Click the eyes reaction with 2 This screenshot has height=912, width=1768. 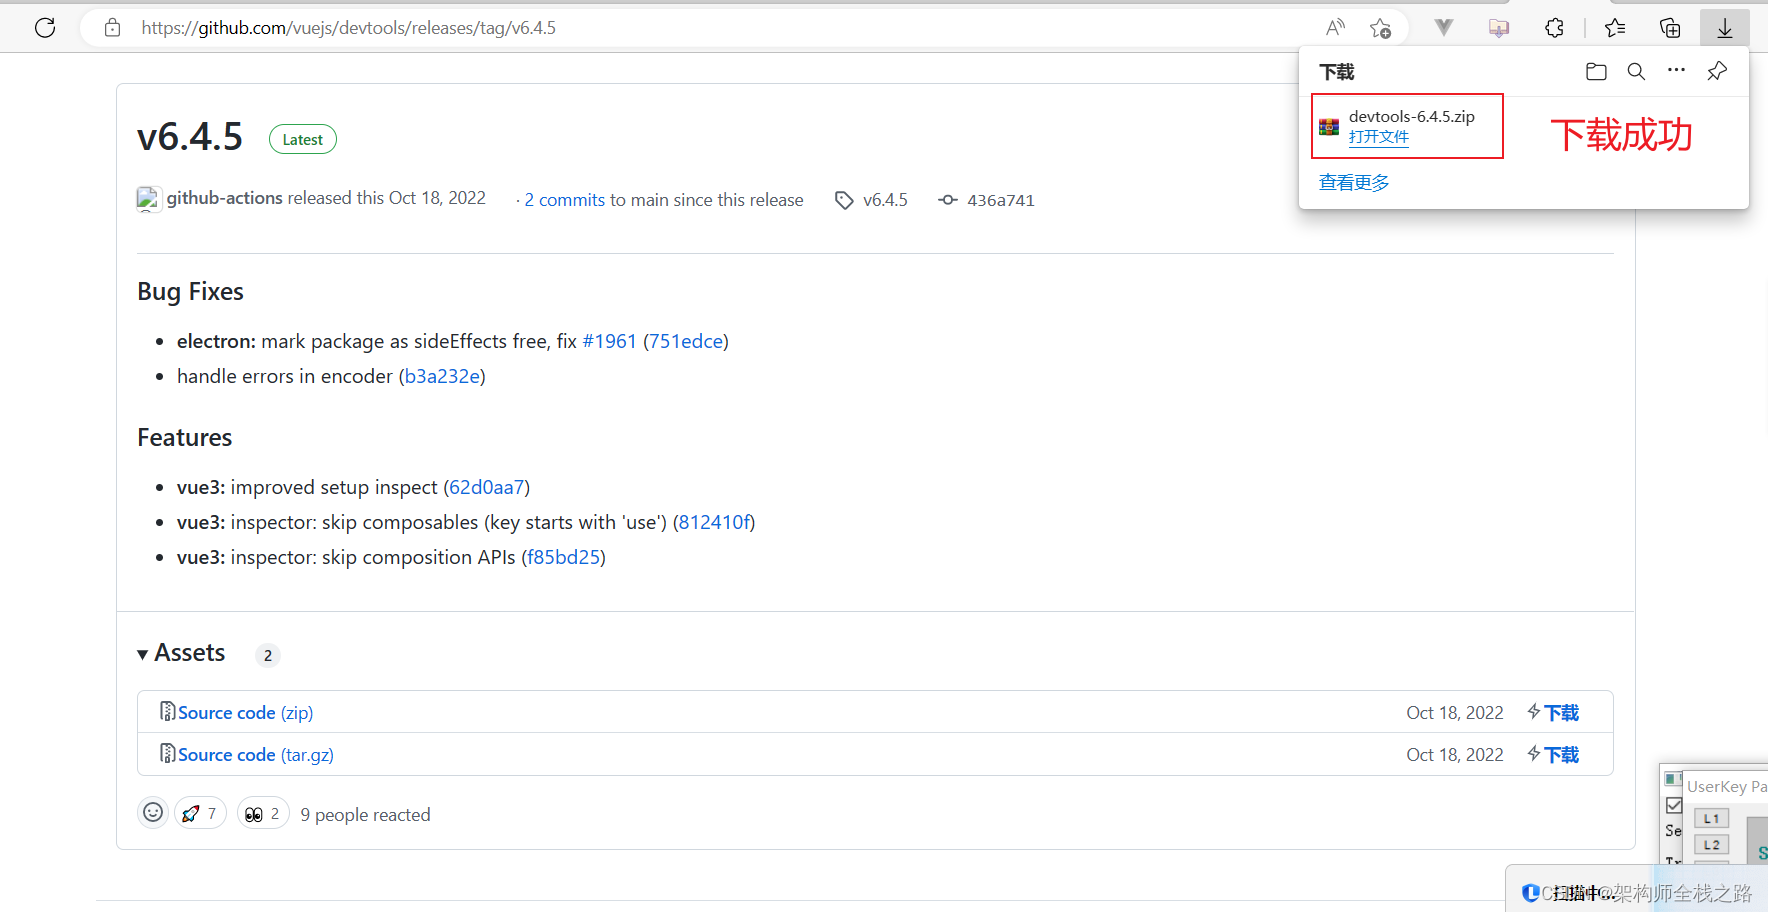point(263,813)
